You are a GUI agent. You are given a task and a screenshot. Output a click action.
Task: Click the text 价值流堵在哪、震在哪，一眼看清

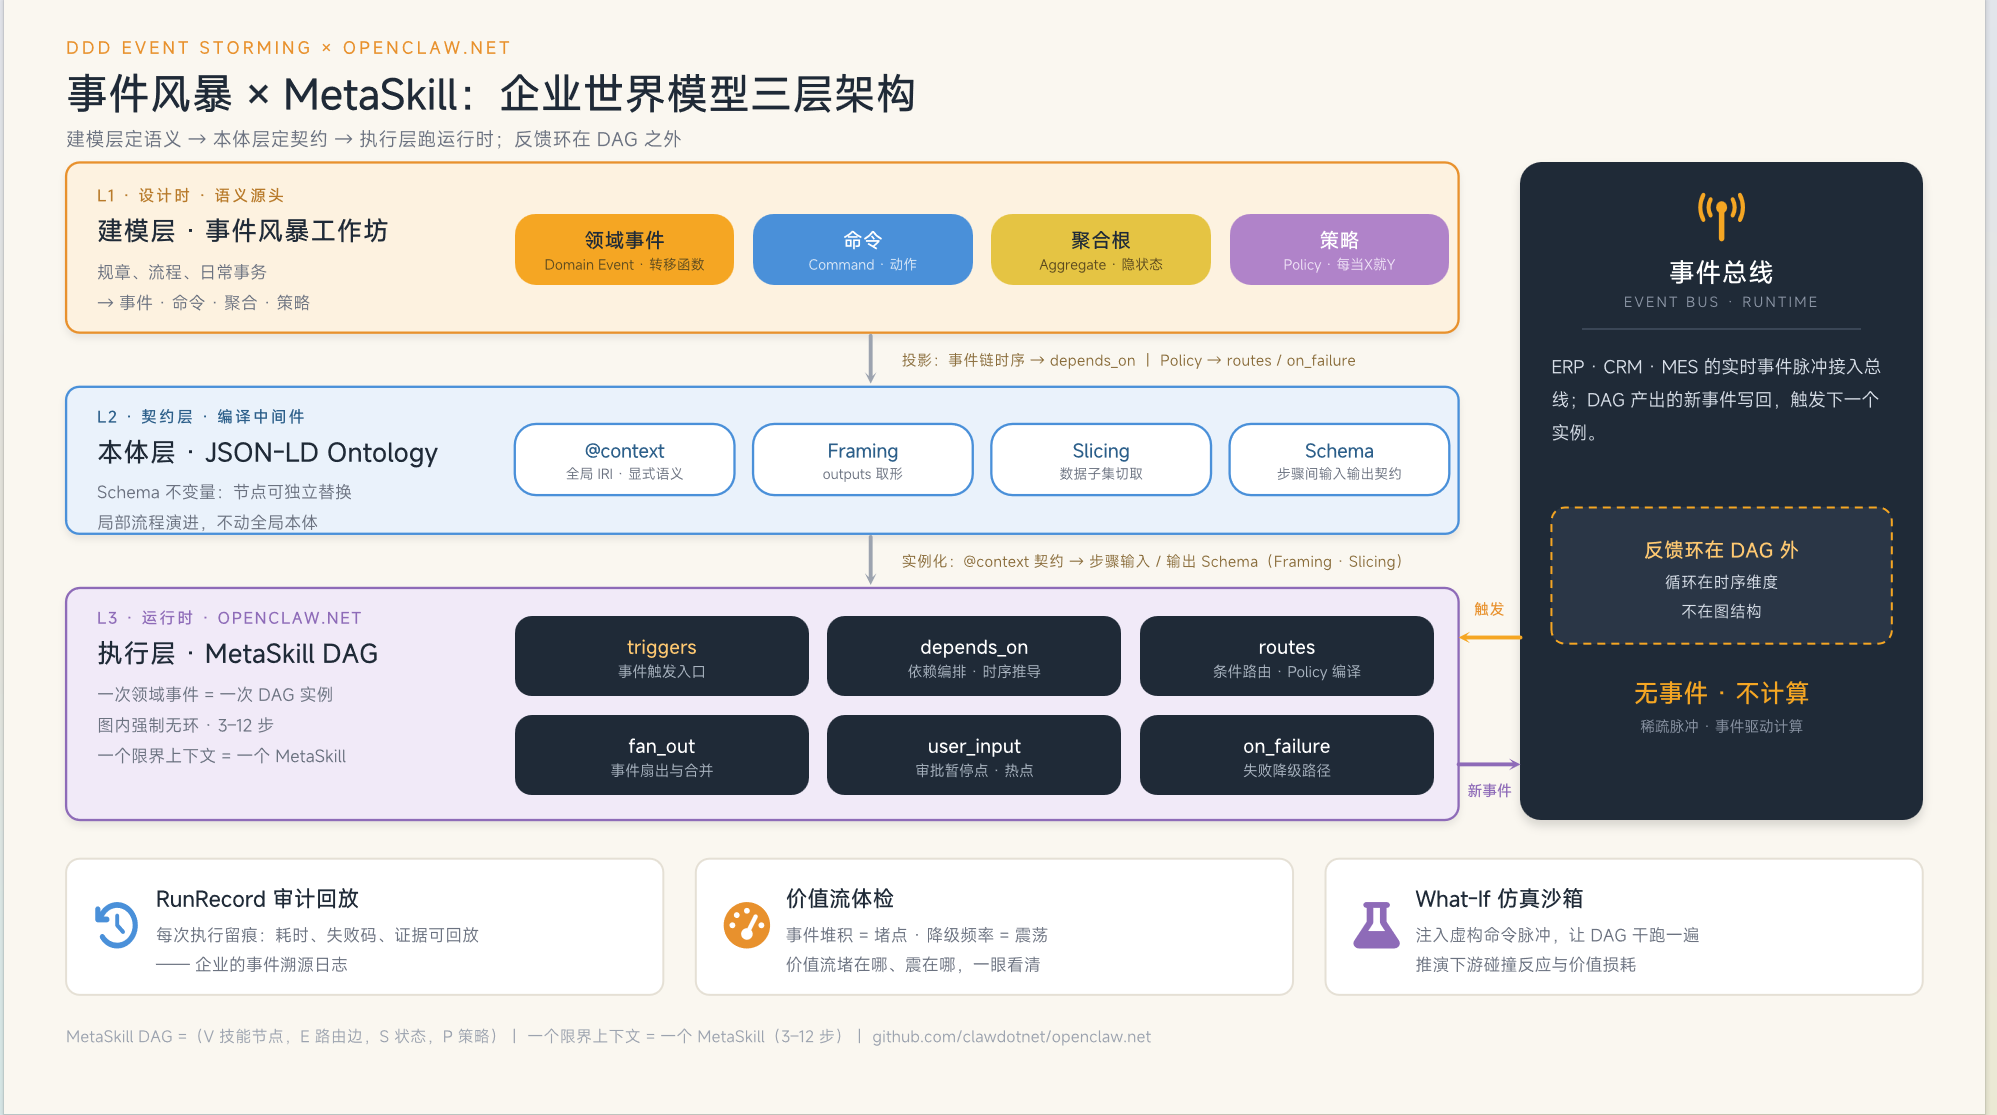[912, 965]
